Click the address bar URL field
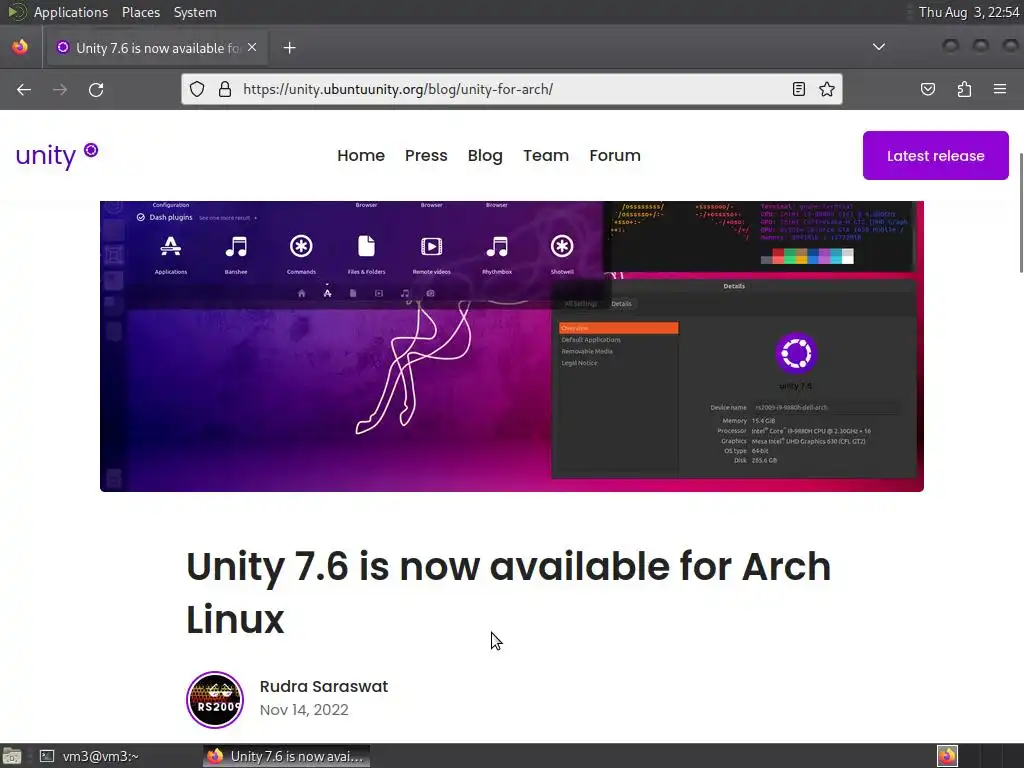This screenshot has height=768, width=1024. coord(511,89)
